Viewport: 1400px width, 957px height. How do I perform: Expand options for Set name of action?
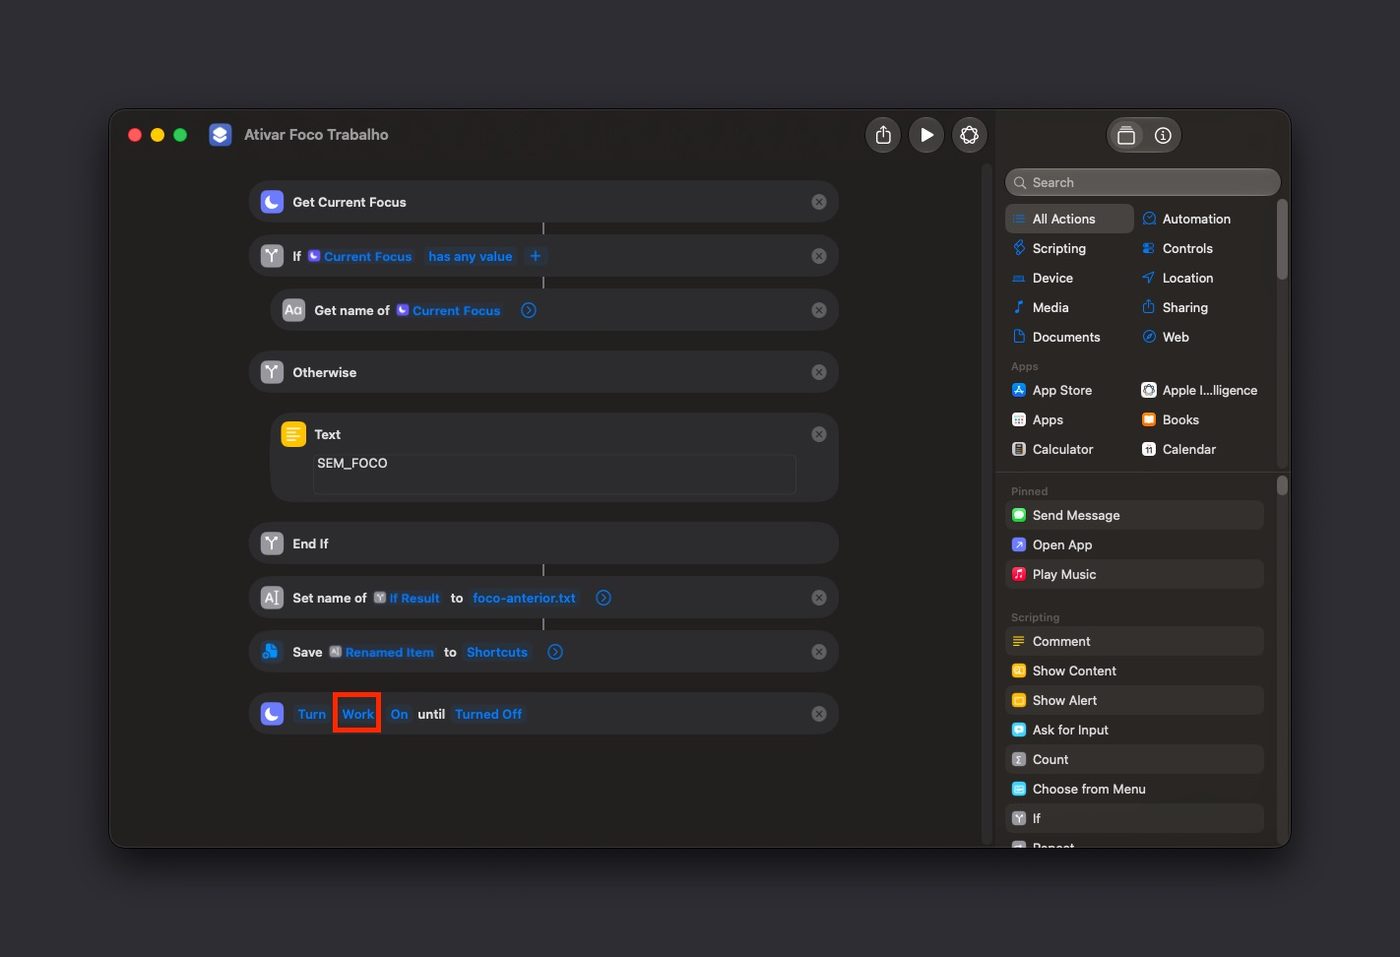pyautogui.click(x=604, y=598)
